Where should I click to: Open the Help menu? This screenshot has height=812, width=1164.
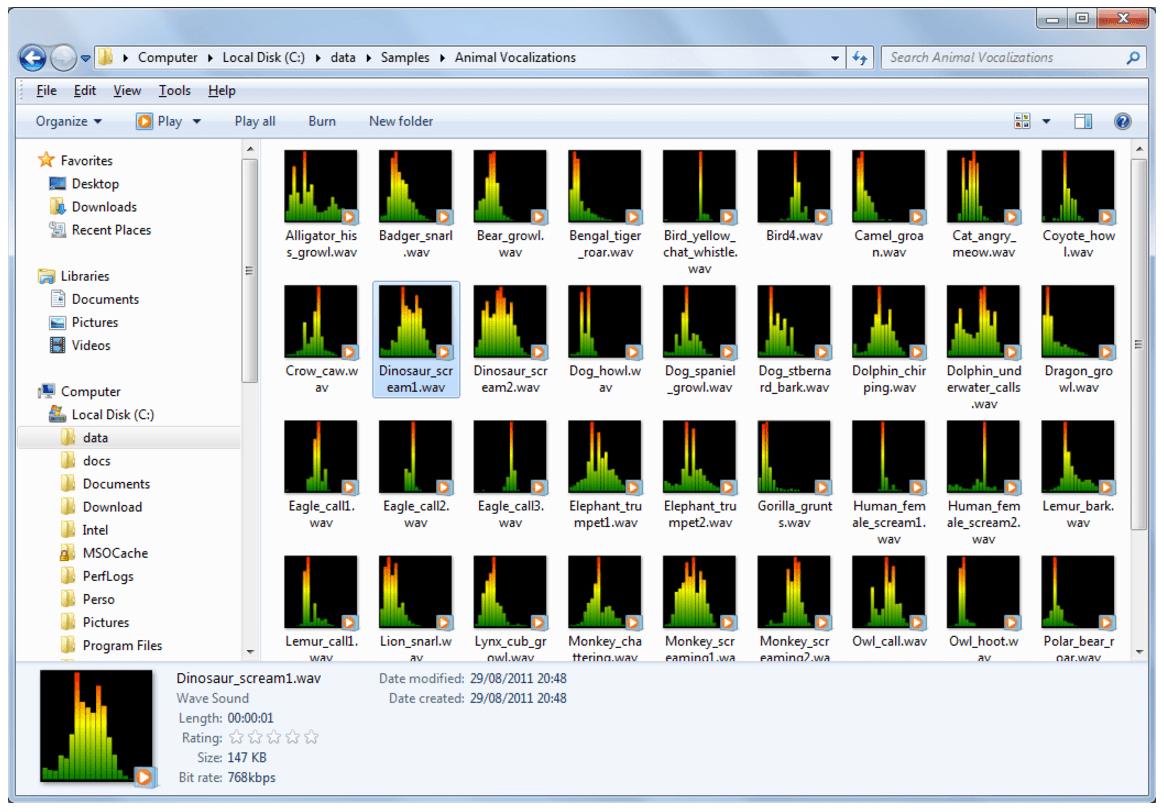[x=221, y=91]
